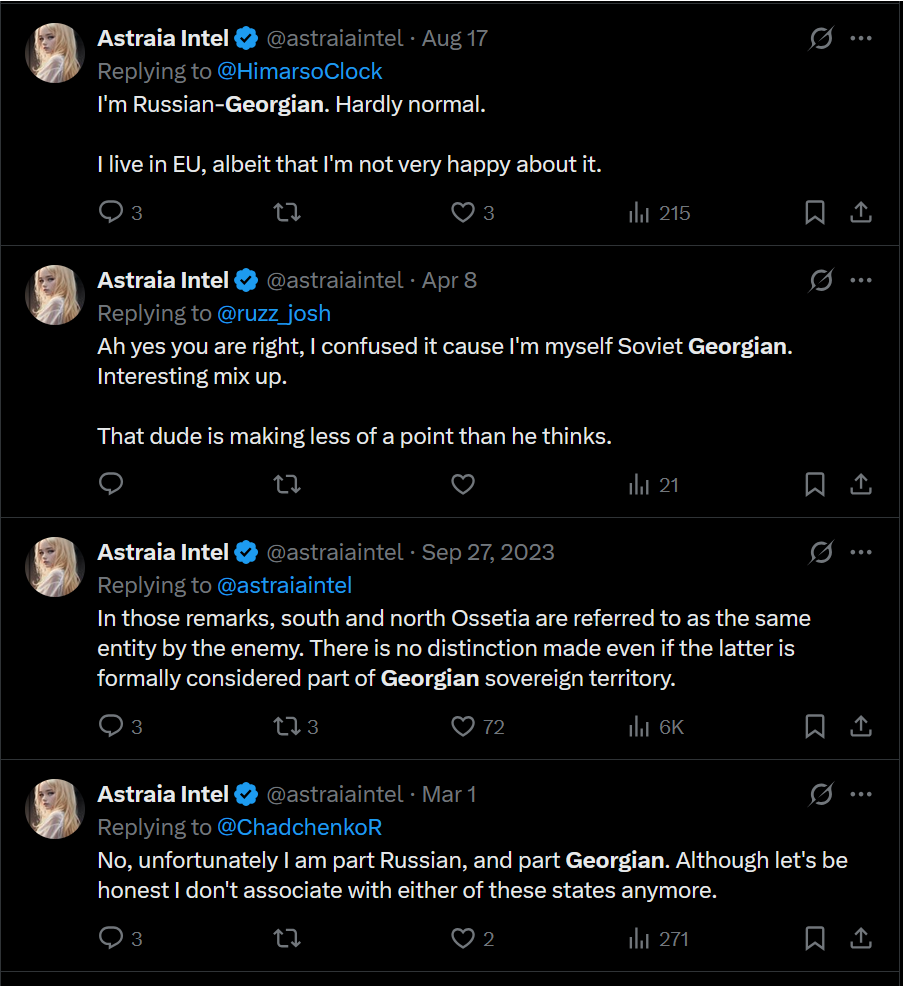Bookmark the Apr 8 tweet

pyautogui.click(x=815, y=485)
